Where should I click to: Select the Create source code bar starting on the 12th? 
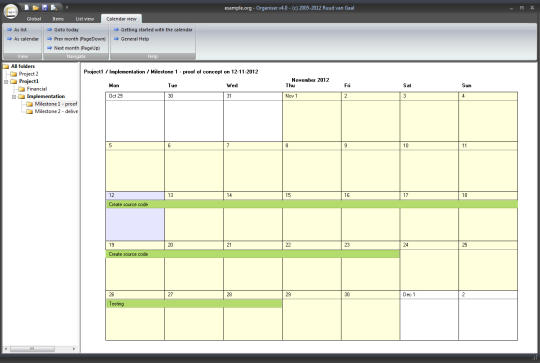click(311, 204)
